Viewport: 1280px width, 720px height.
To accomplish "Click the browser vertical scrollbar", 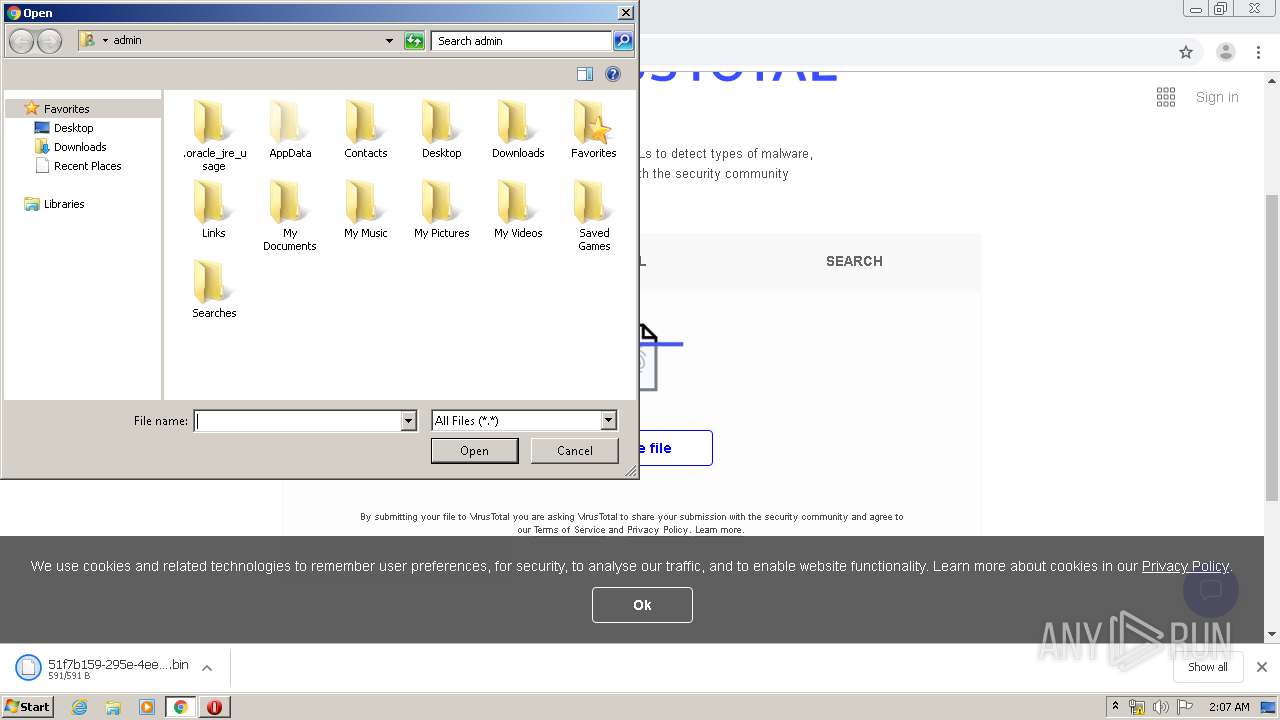I will click(x=1272, y=348).
